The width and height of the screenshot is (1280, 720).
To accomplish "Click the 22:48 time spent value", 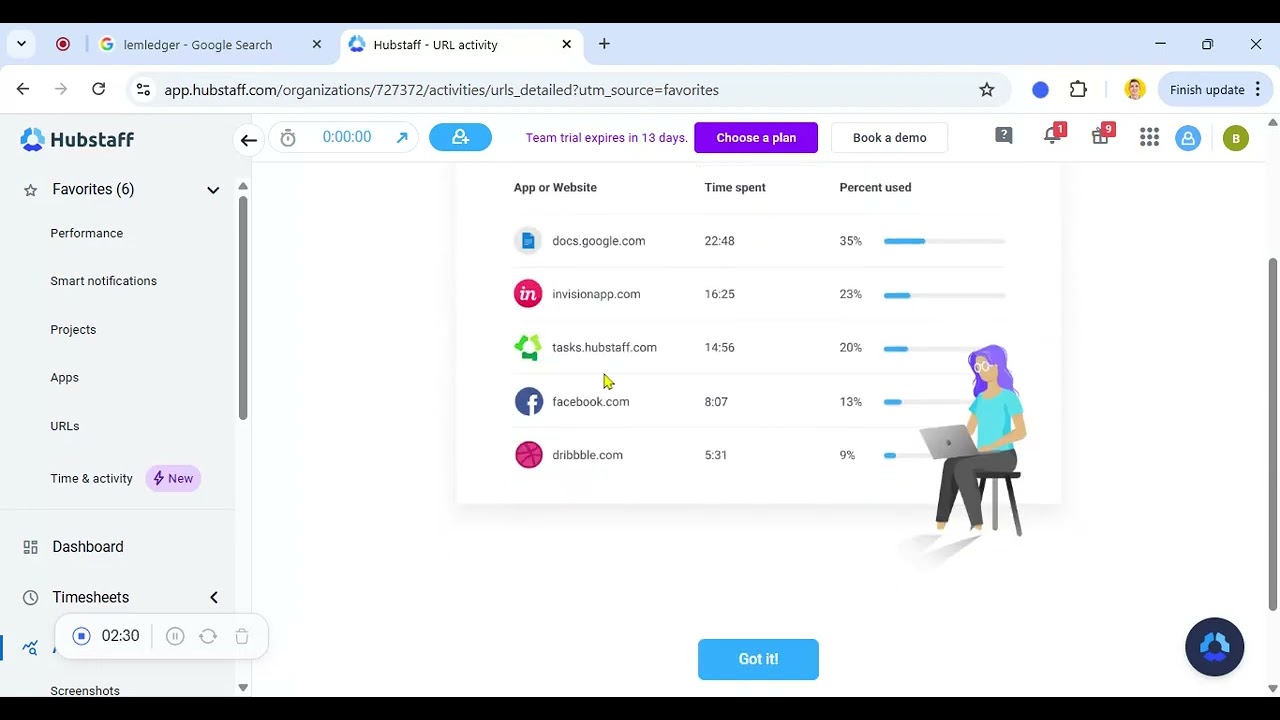I will [719, 241].
